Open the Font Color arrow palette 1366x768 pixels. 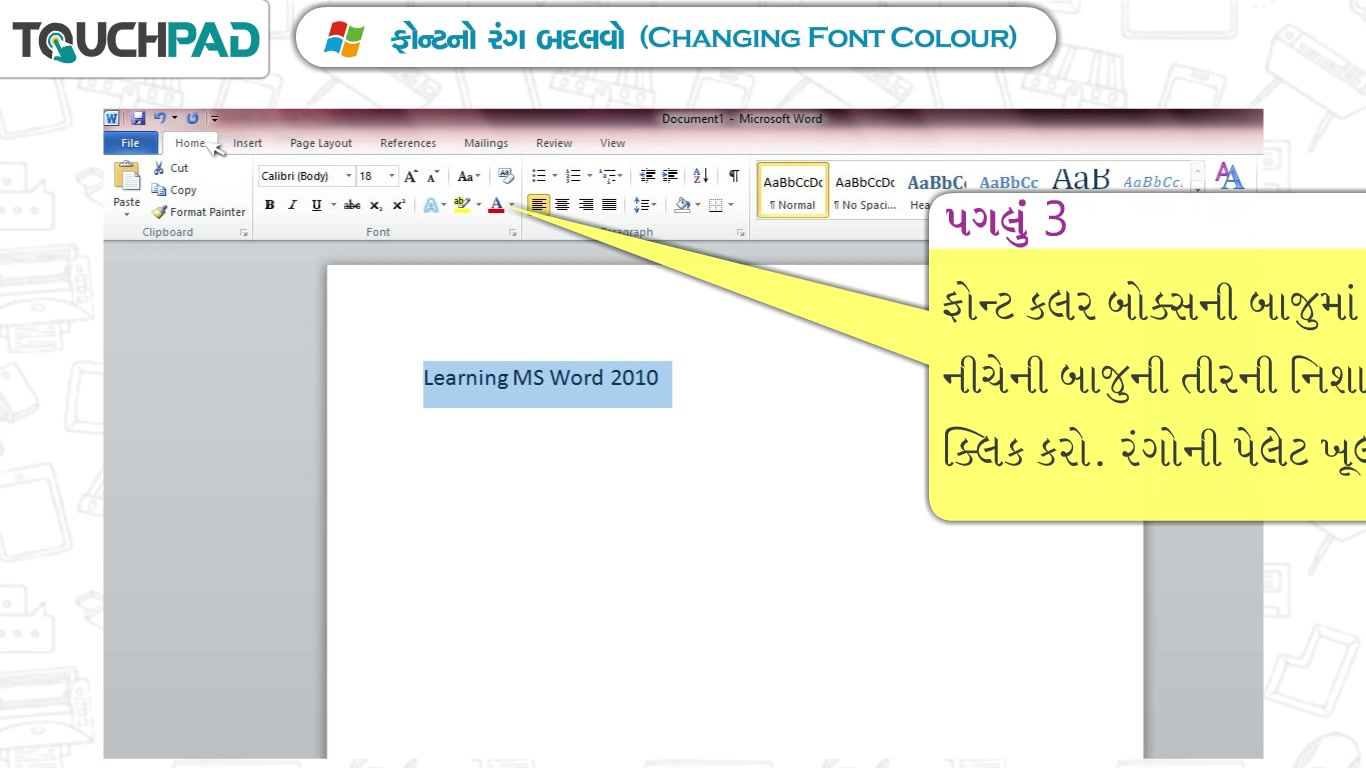(x=512, y=205)
